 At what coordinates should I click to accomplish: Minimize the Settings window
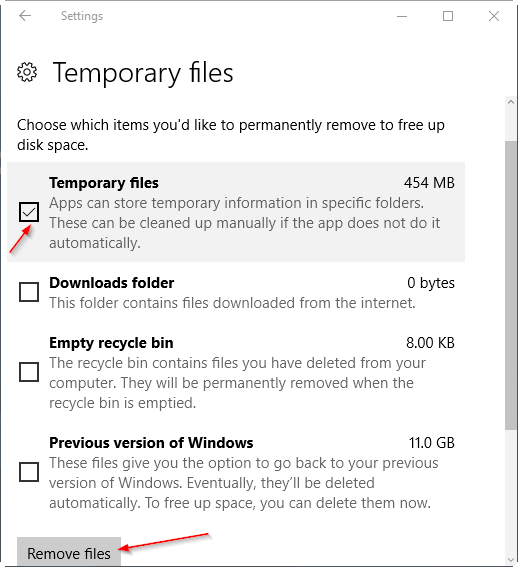pos(402,16)
